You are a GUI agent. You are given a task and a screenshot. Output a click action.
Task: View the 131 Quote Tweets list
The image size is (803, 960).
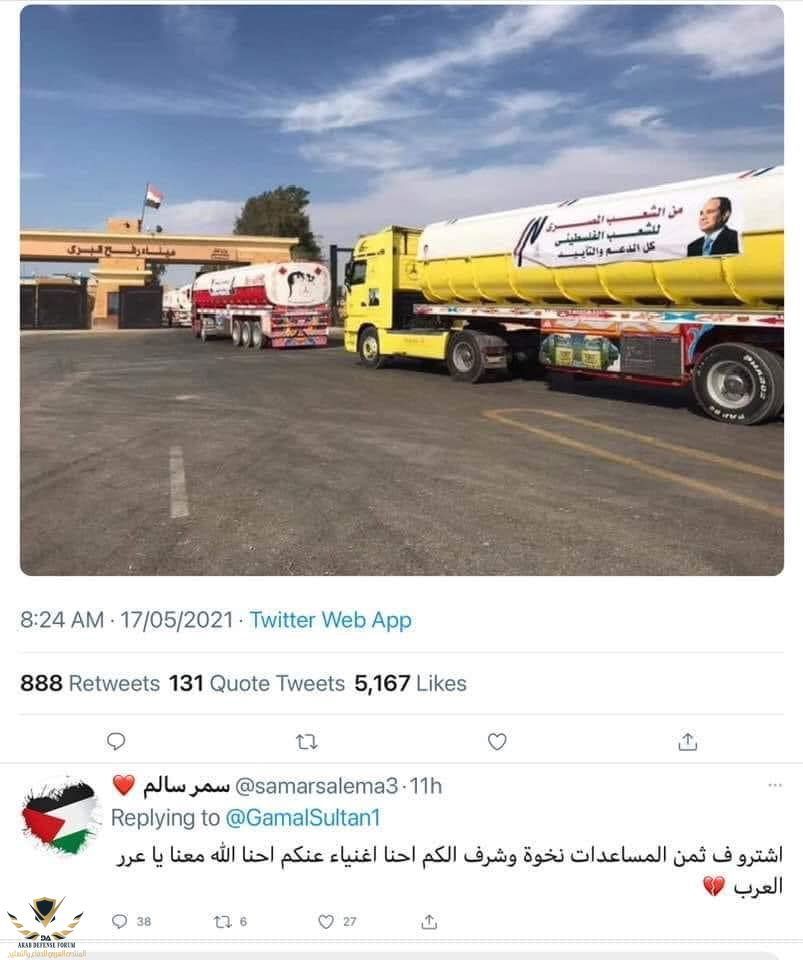[257, 683]
